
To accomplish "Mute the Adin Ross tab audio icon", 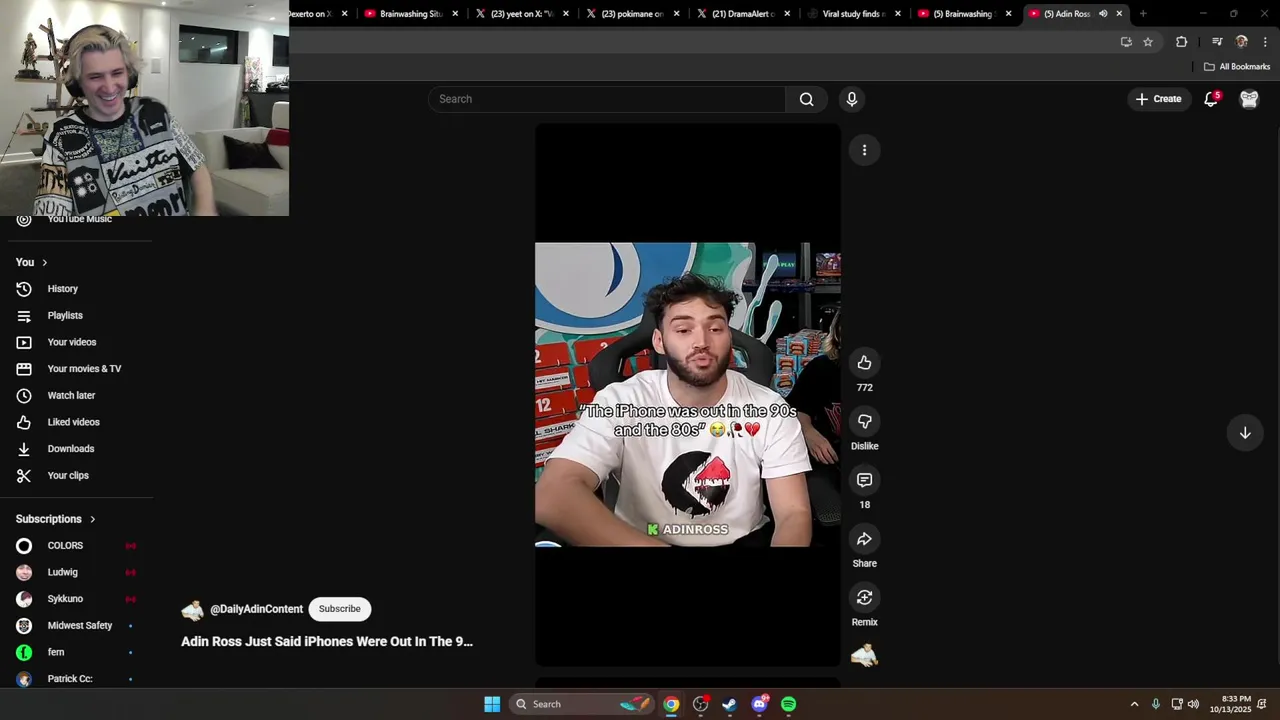I will pos(1103,14).
